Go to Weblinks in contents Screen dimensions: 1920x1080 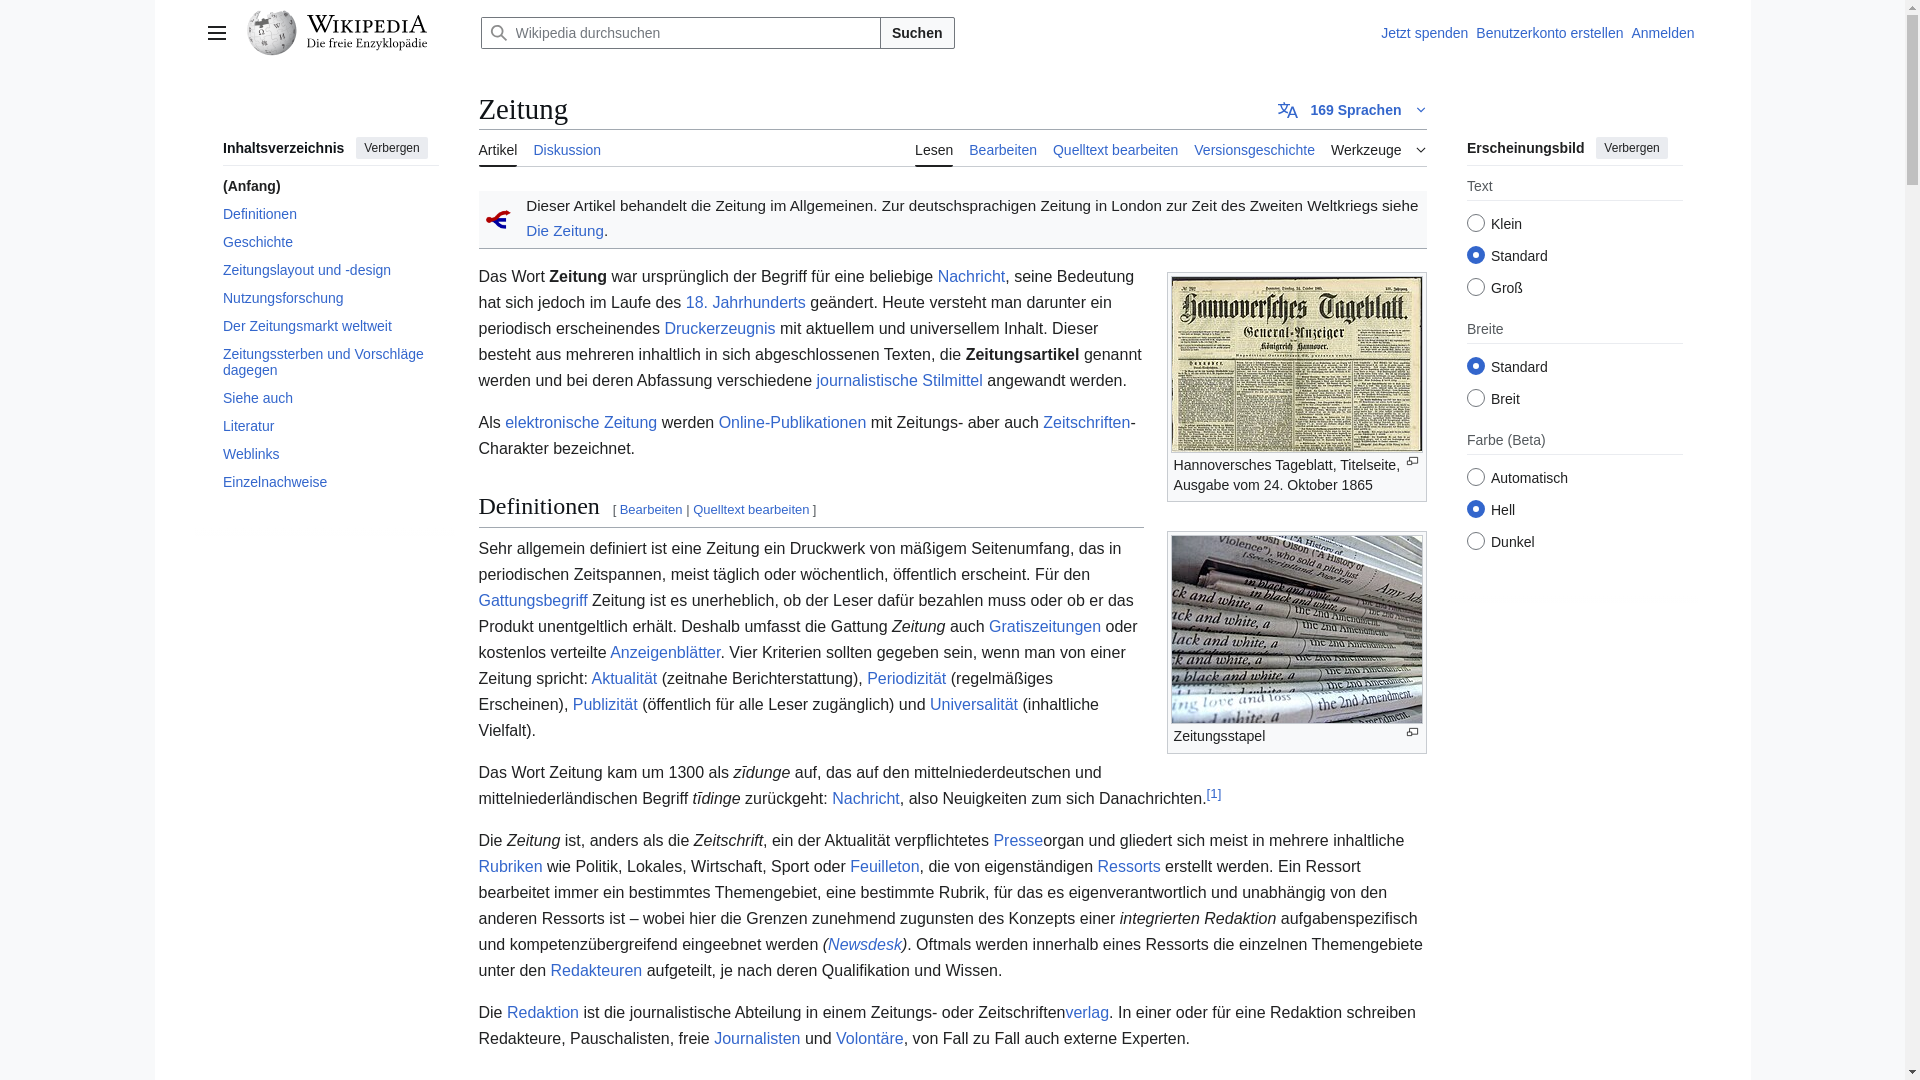(x=251, y=454)
